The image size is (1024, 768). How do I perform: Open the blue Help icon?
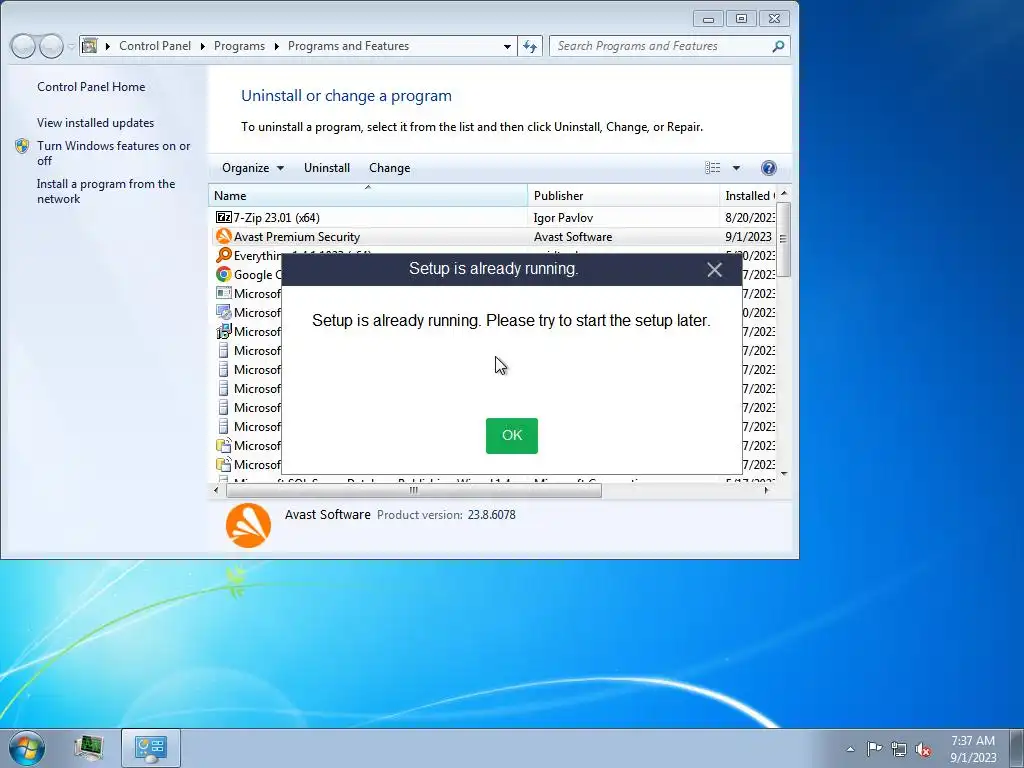[769, 168]
